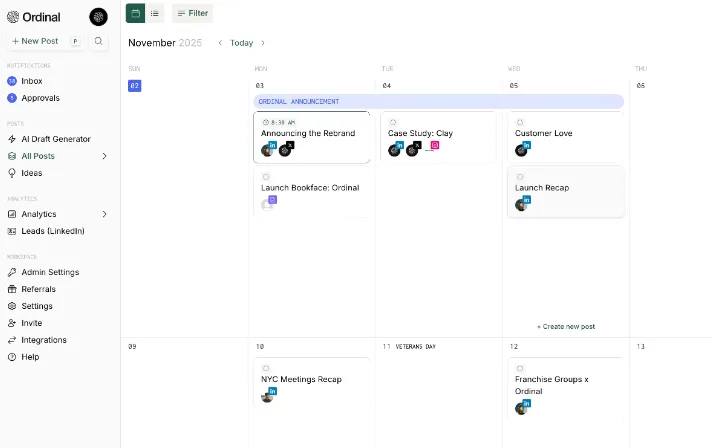Open Integrations from sidebar

(x=44, y=340)
